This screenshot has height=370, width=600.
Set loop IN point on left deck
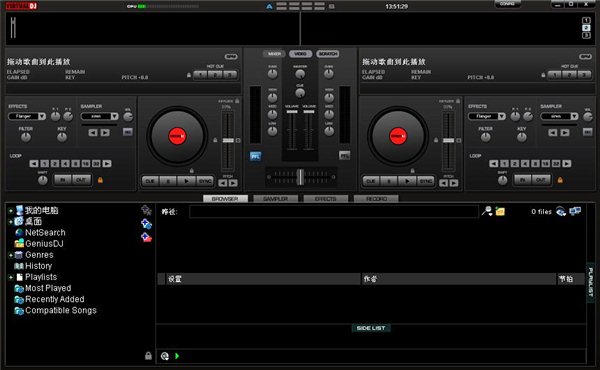(x=63, y=180)
